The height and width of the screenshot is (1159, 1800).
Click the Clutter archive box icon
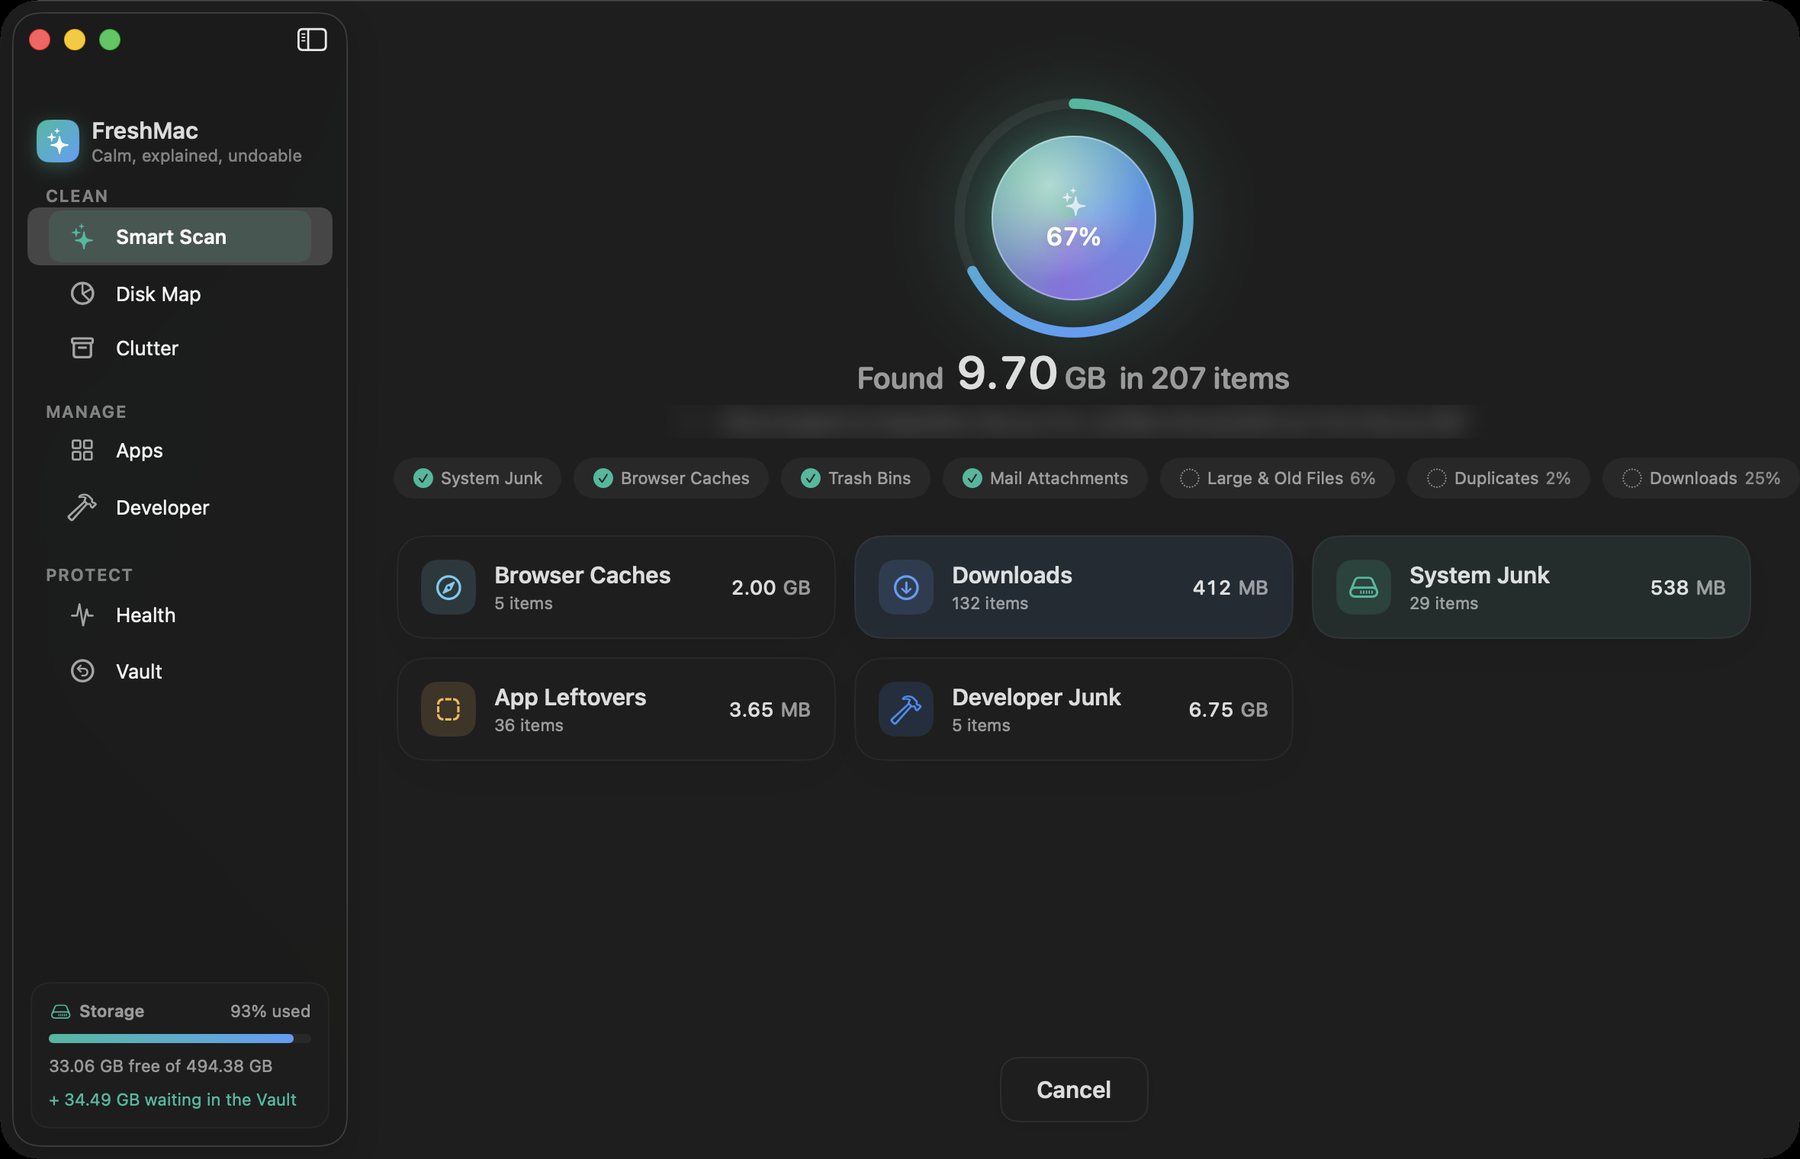[82, 347]
